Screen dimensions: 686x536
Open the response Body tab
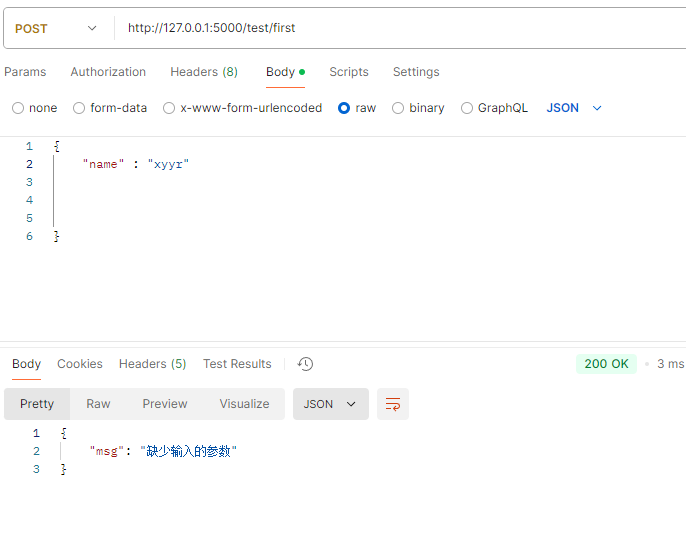coord(26,364)
